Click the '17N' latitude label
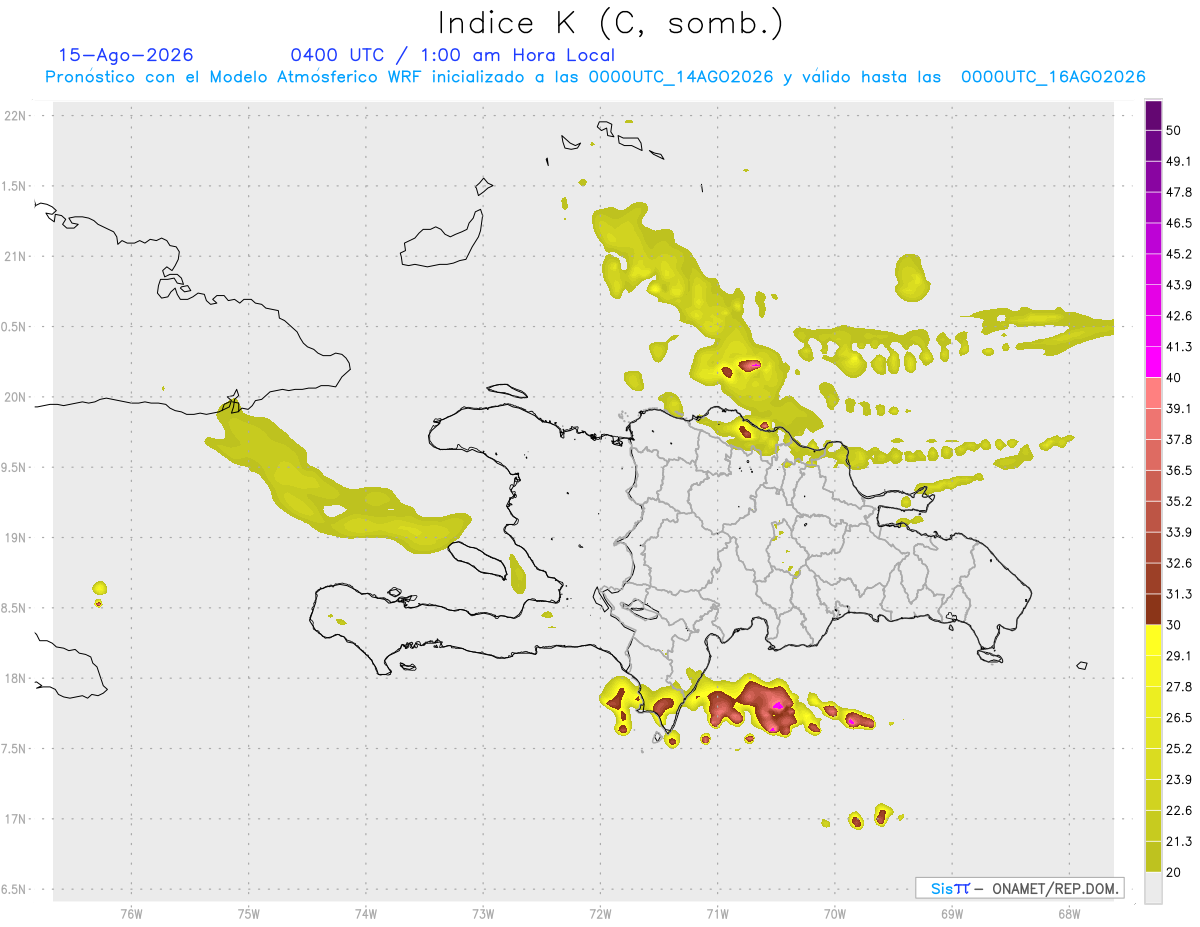The image size is (1200, 927). (16, 819)
